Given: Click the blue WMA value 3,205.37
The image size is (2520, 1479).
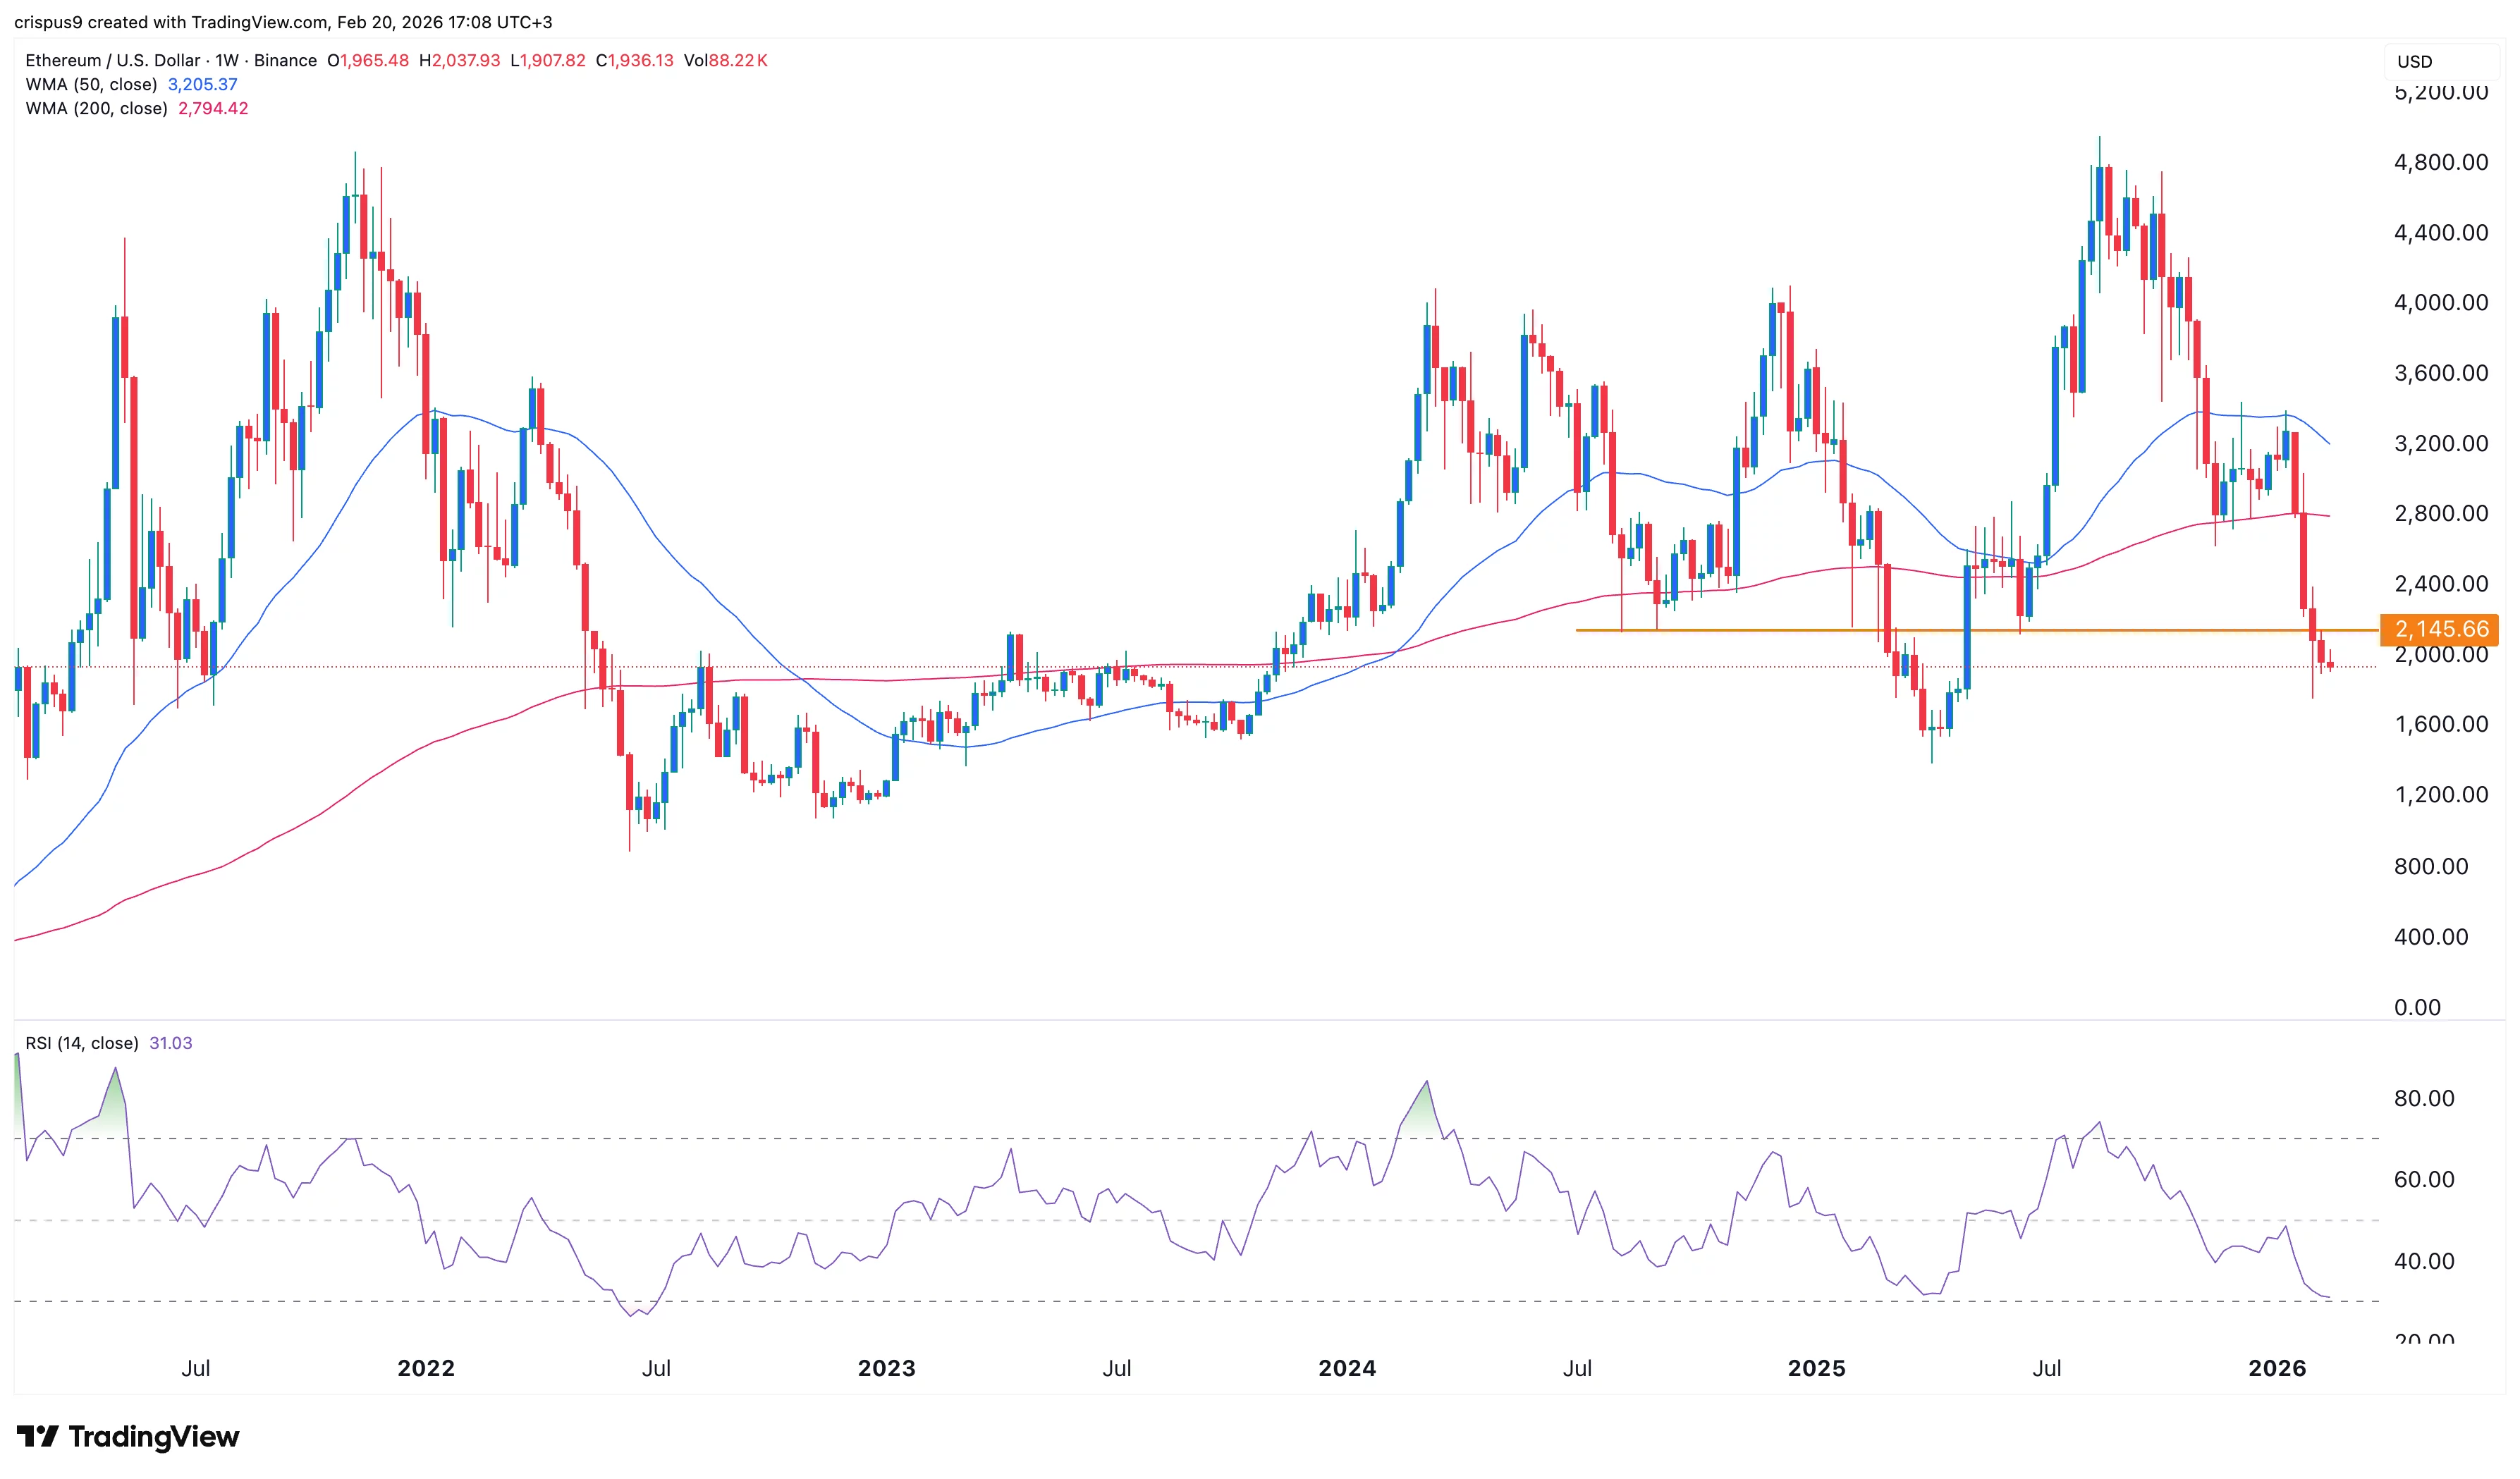Looking at the screenshot, I should (201, 85).
